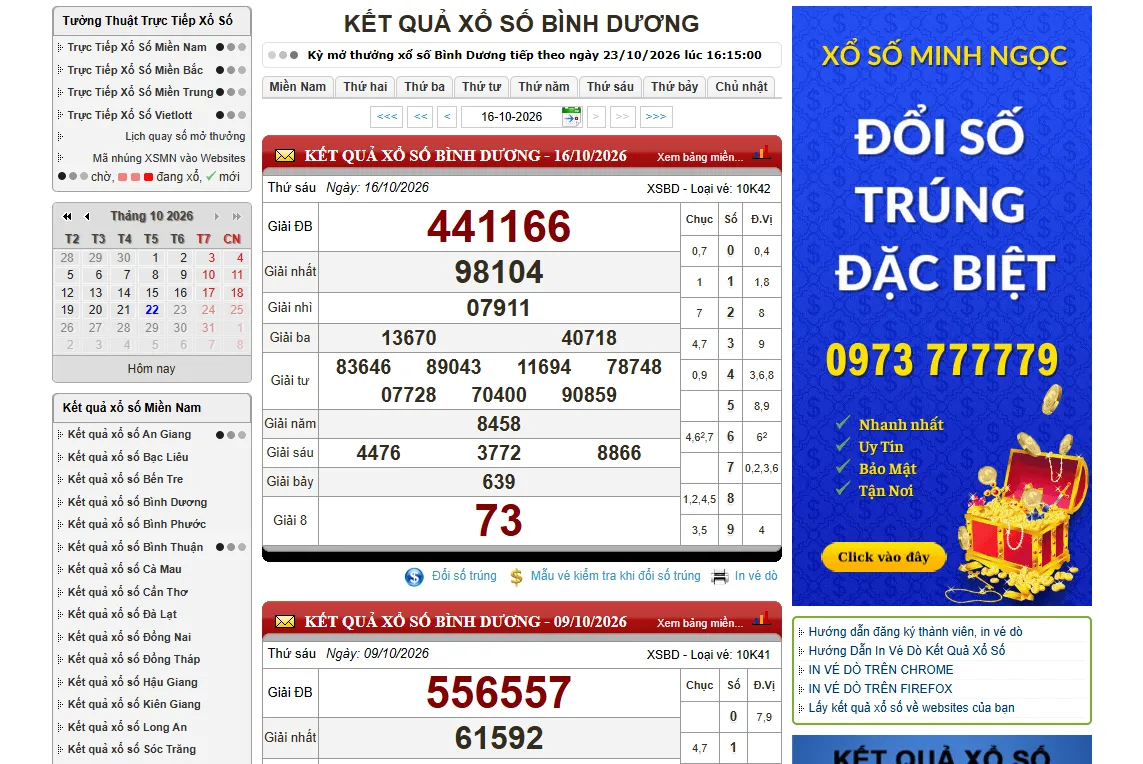Open Lịch quay số mở thưởng link
1143x764 pixels.
coord(185,136)
